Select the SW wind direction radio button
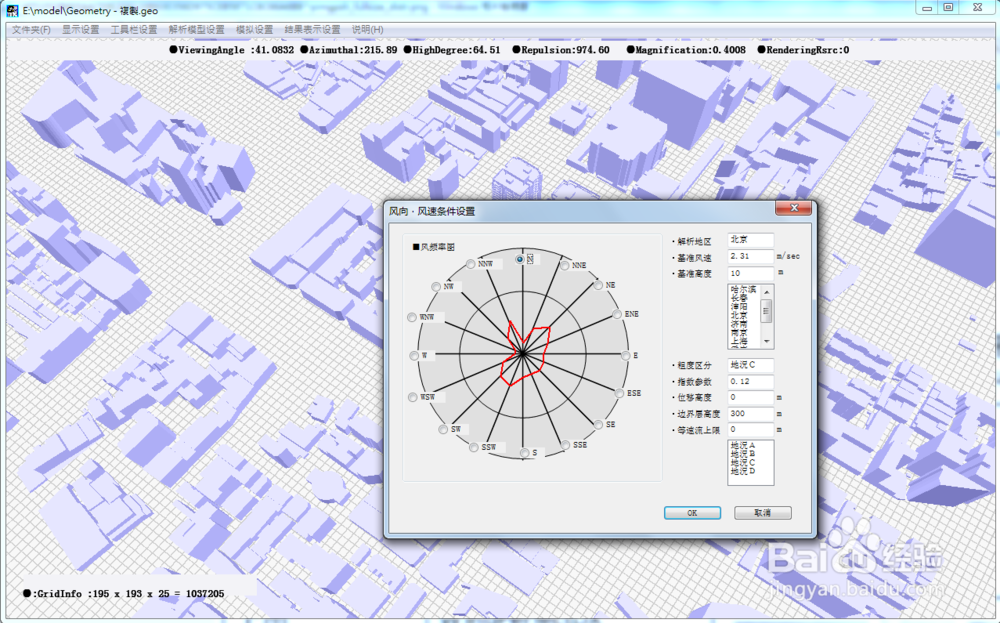 pyautogui.click(x=443, y=430)
